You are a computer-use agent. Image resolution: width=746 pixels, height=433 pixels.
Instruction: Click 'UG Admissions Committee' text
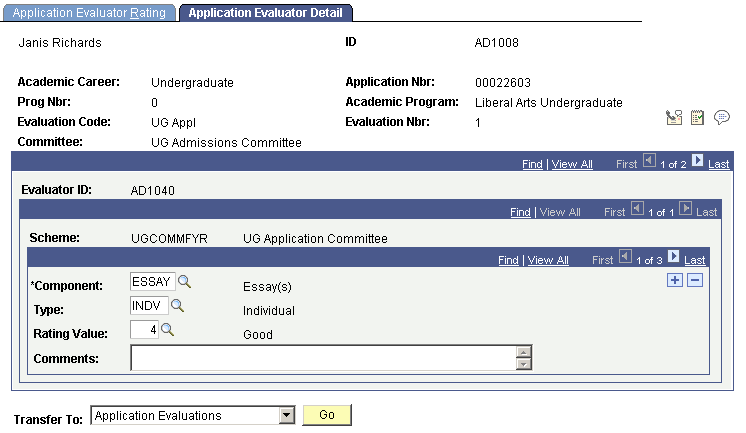tap(226, 143)
